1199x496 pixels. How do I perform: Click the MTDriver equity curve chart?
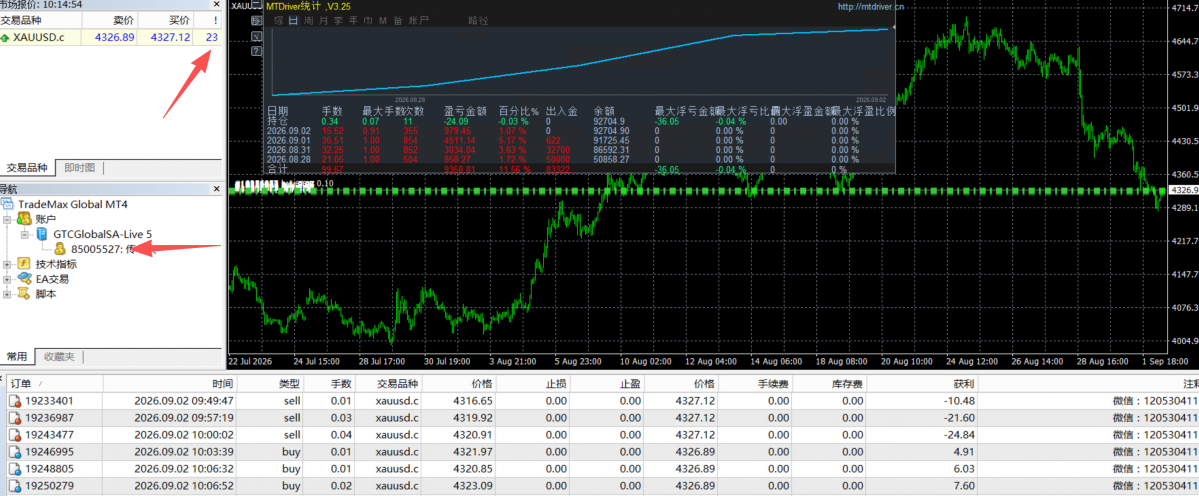[x=580, y=63]
